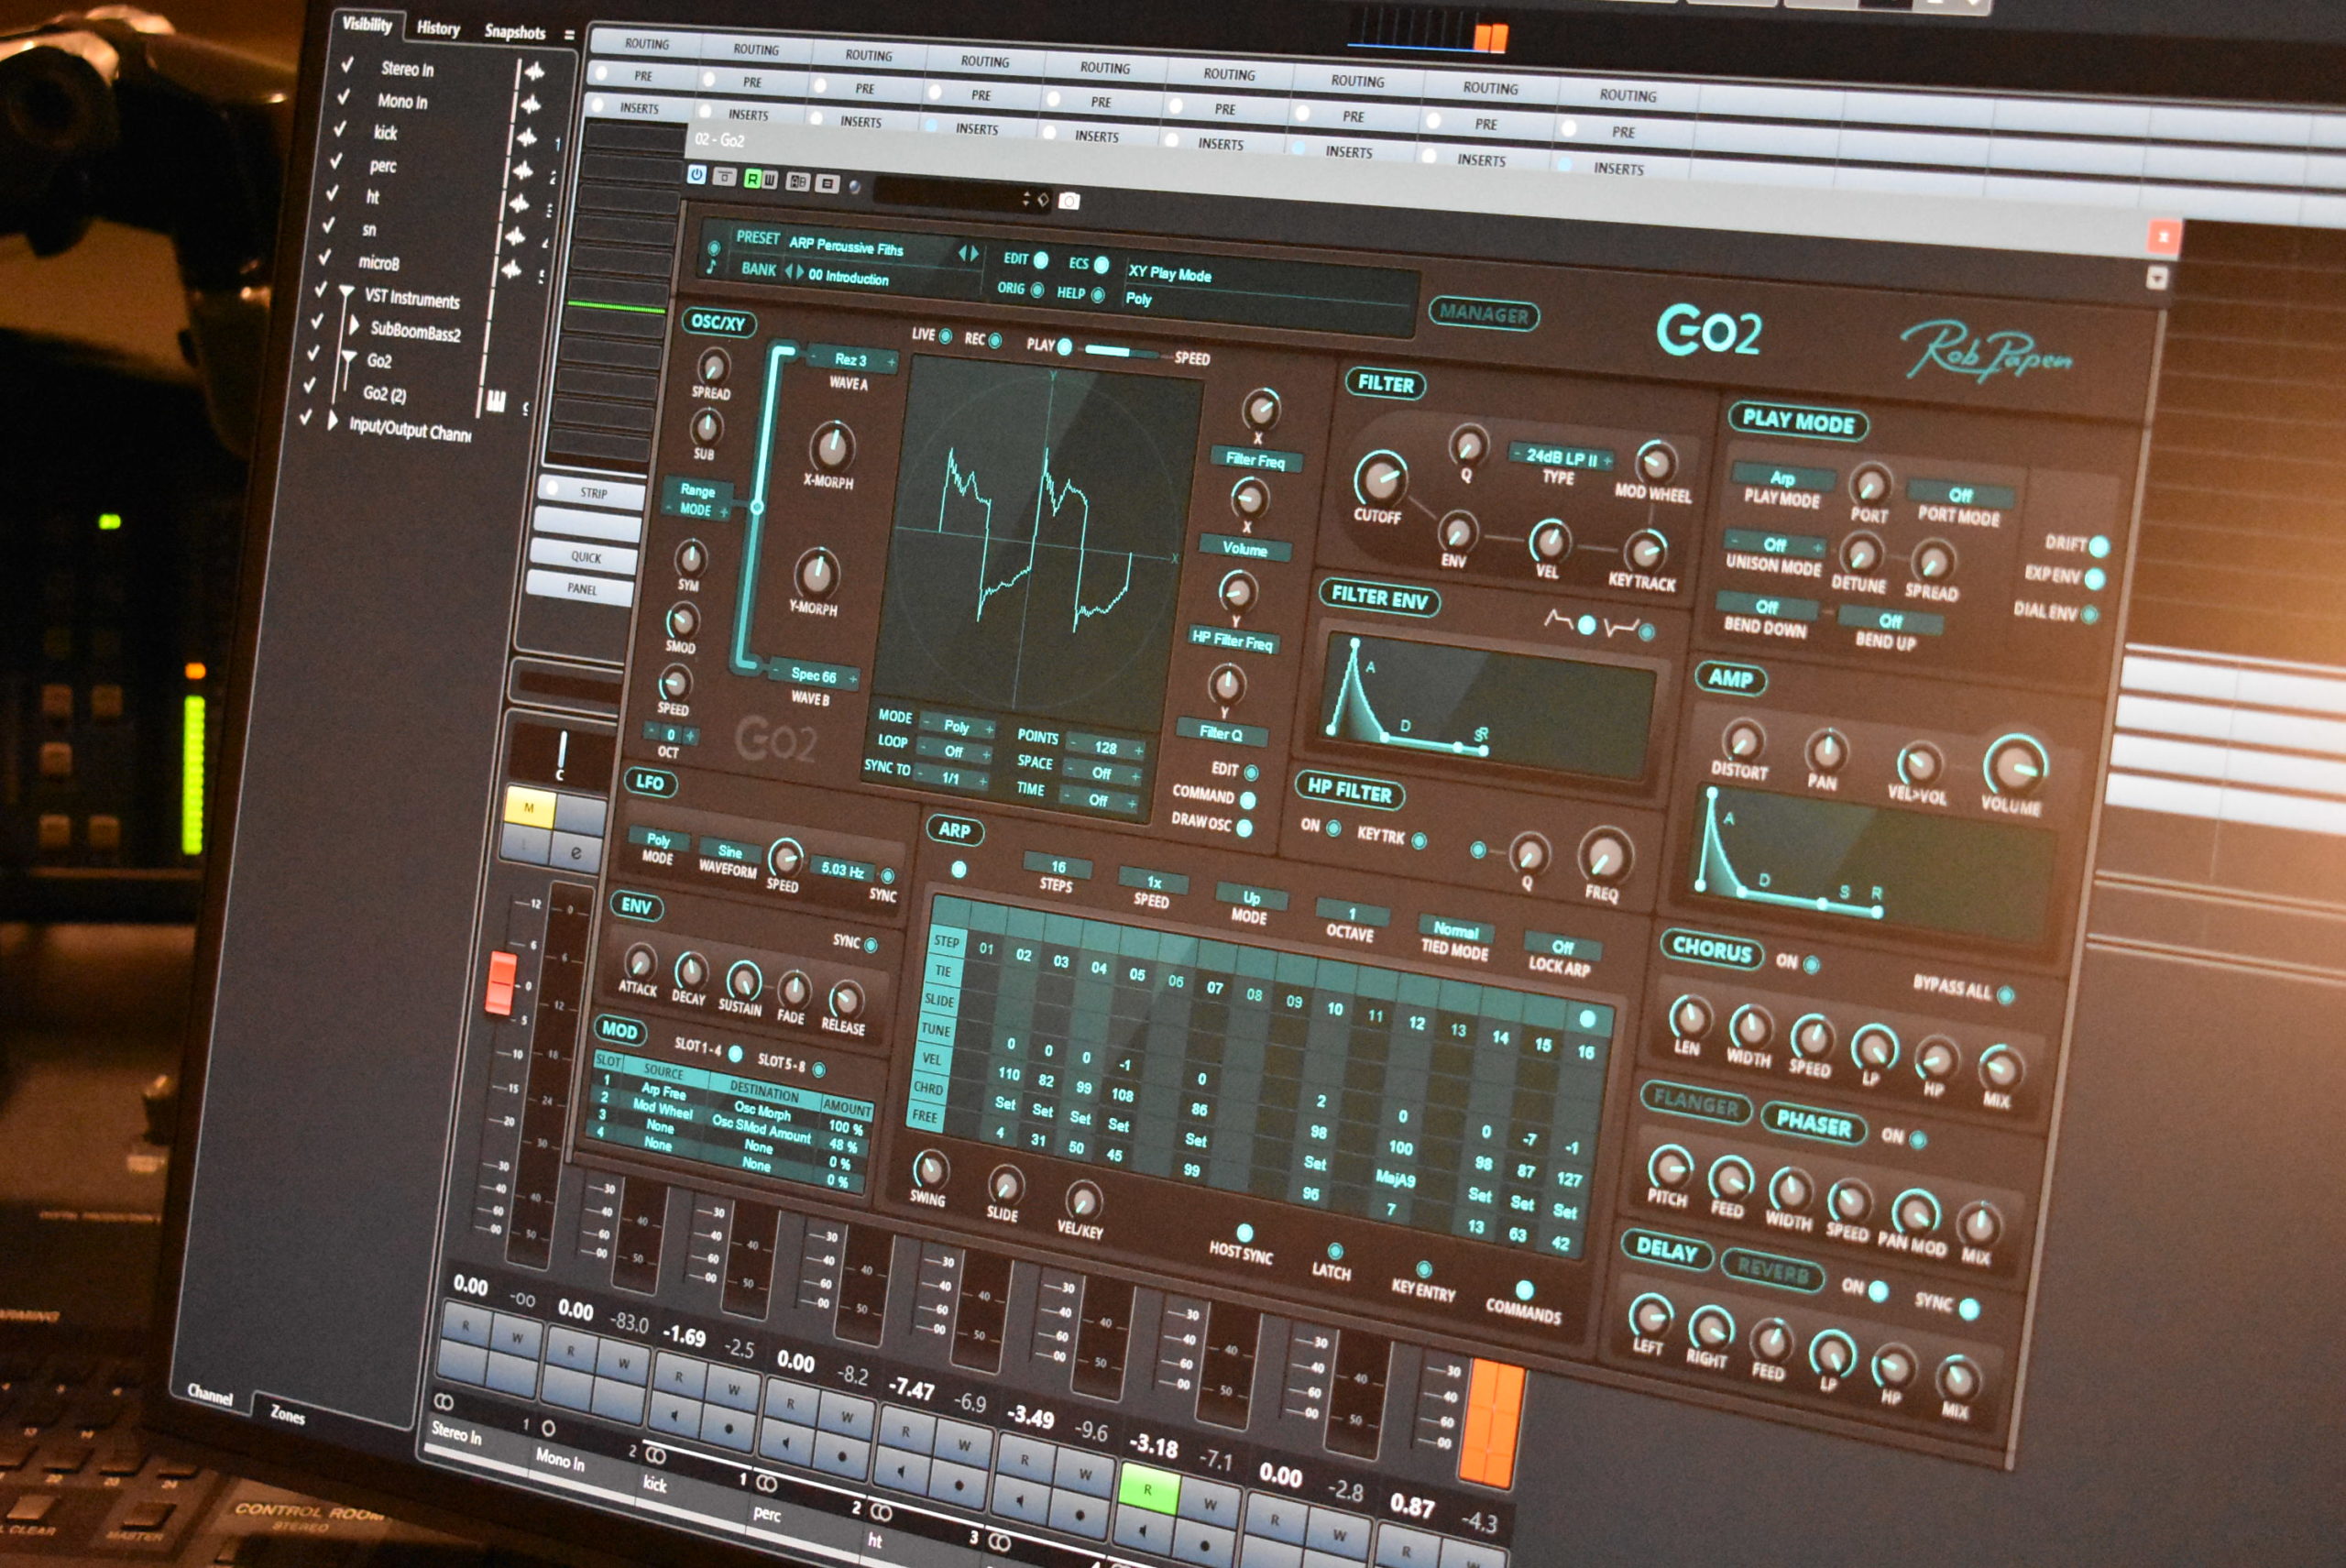The width and height of the screenshot is (2346, 1568).
Task: Click the BANK arrows beside 00 Introduction
Action: tap(794, 271)
